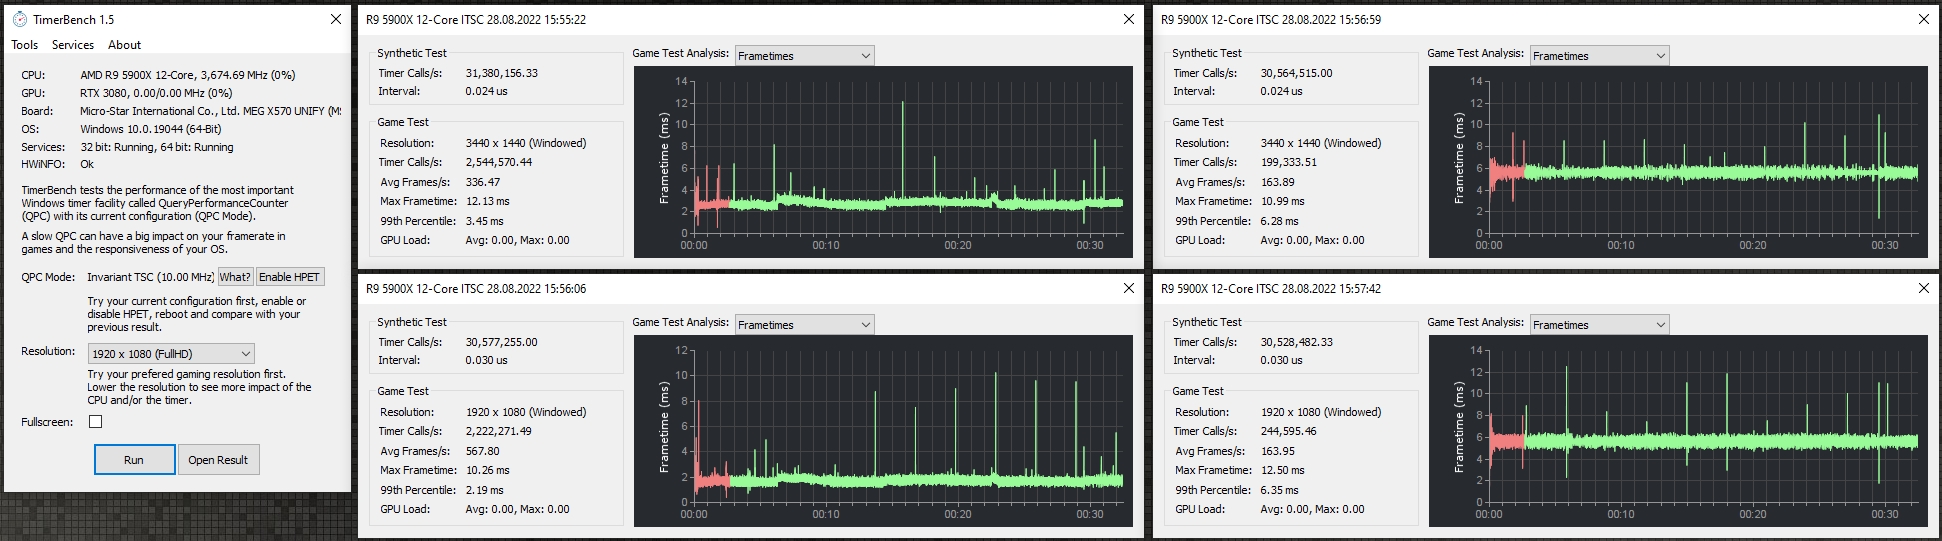Viewport: 1942px width, 541px height.
Task: Click the Enable HPET button
Action: pyautogui.click(x=290, y=277)
